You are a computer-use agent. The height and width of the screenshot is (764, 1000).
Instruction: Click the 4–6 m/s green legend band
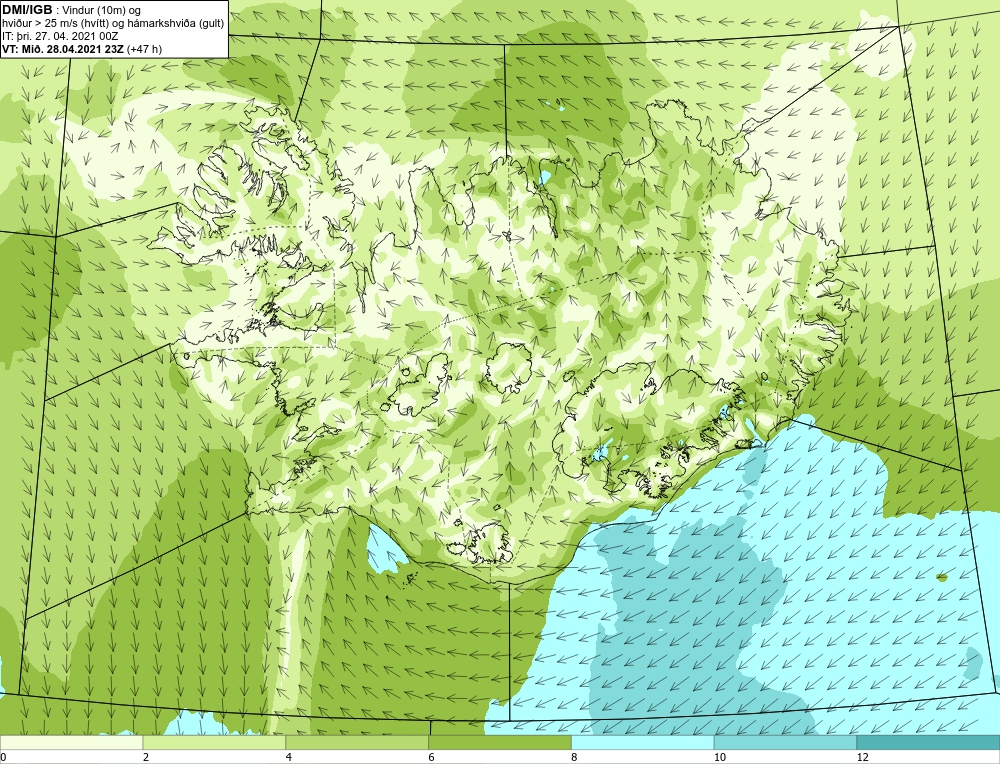tap(357, 743)
